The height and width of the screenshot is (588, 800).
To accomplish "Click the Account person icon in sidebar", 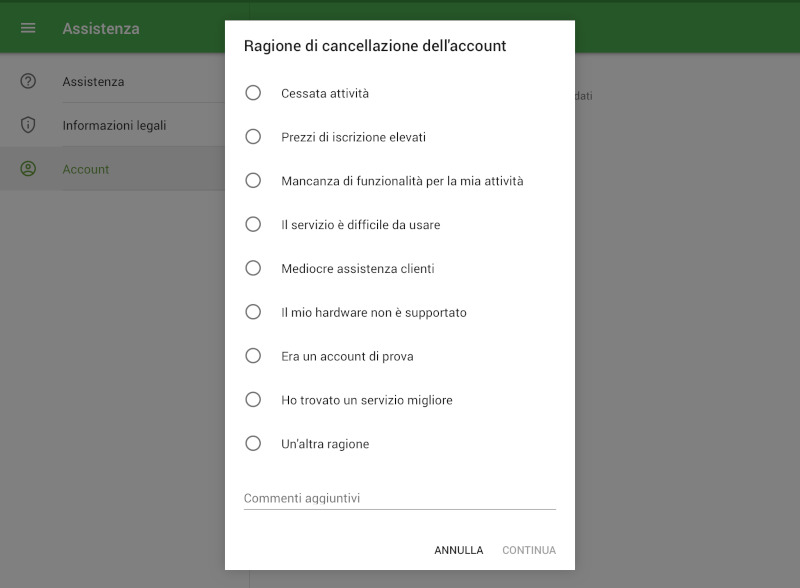I will [27, 168].
